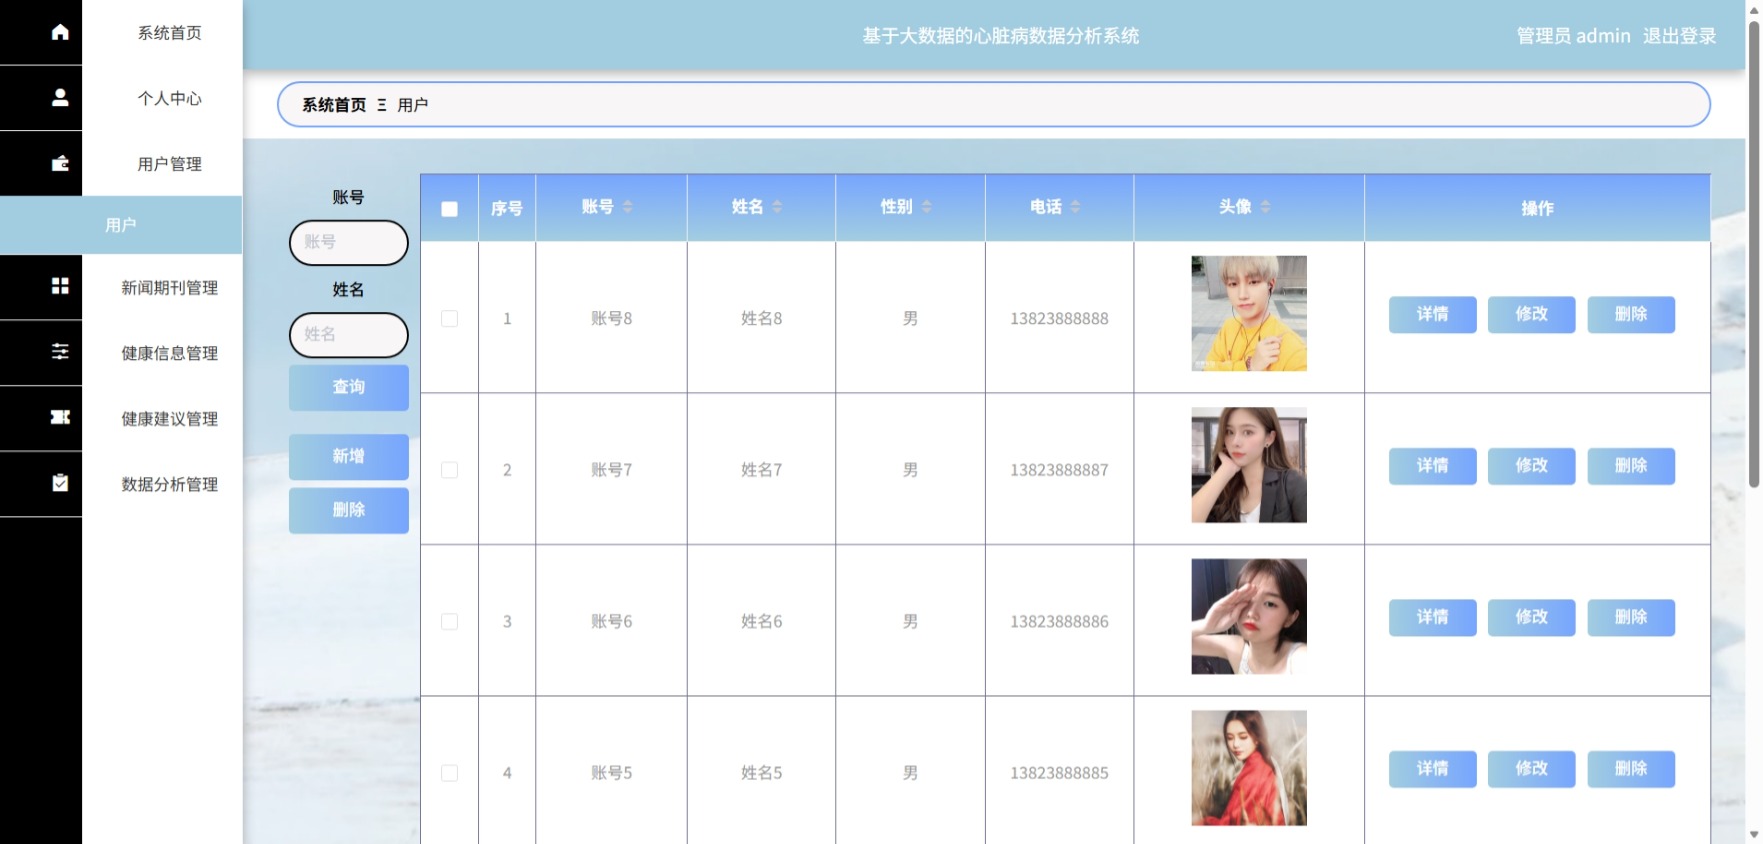Screen dimensions: 1763x844
Task: Click 修改 for 账号7 row
Action: 1531,466
